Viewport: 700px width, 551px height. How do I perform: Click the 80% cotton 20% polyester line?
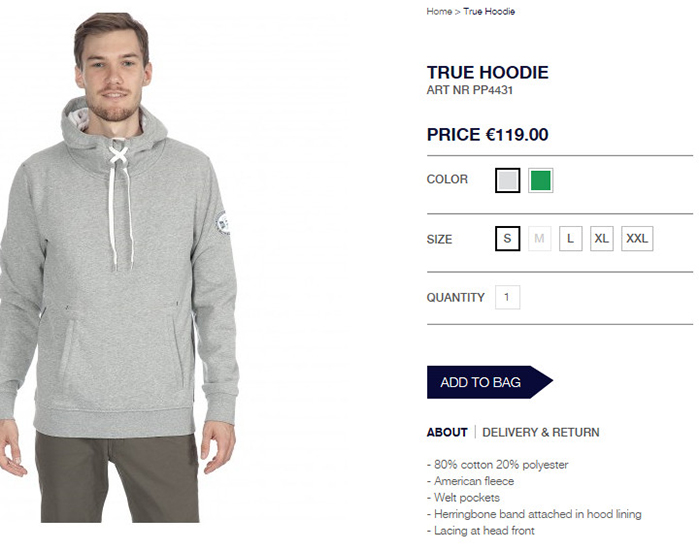[497, 464]
